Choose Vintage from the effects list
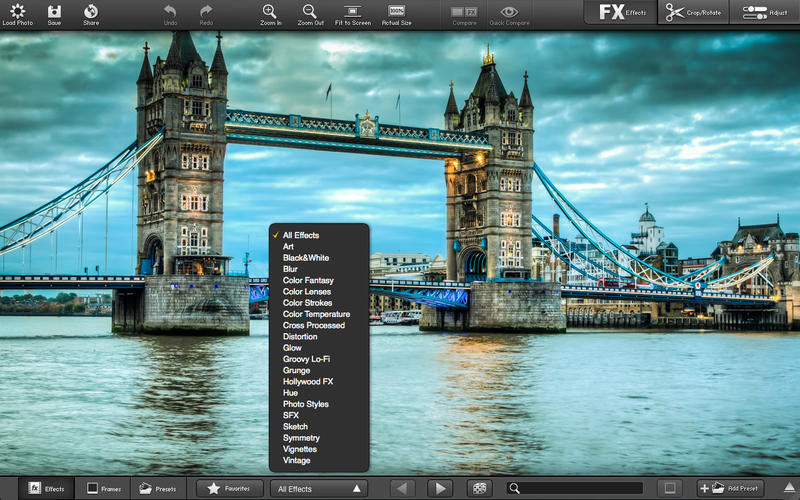Screen dimensions: 800x500 (297, 460)
